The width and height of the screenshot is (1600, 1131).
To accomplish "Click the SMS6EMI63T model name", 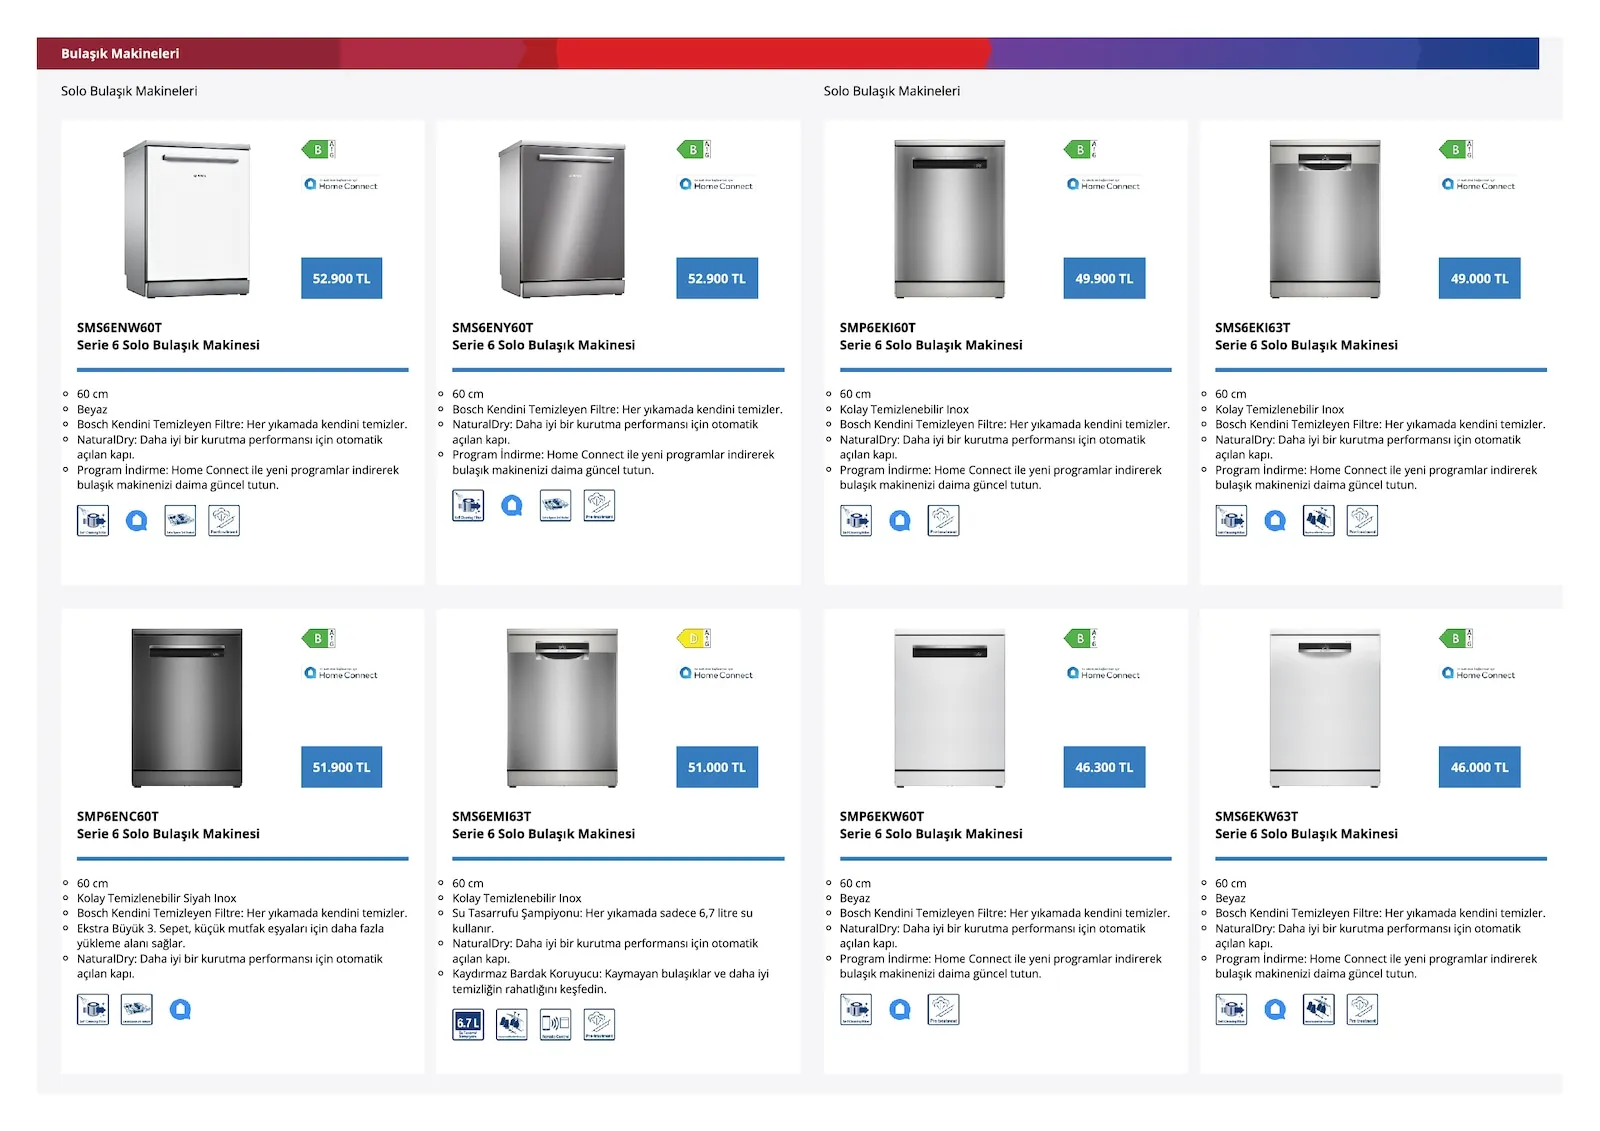I will [x=492, y=817].
